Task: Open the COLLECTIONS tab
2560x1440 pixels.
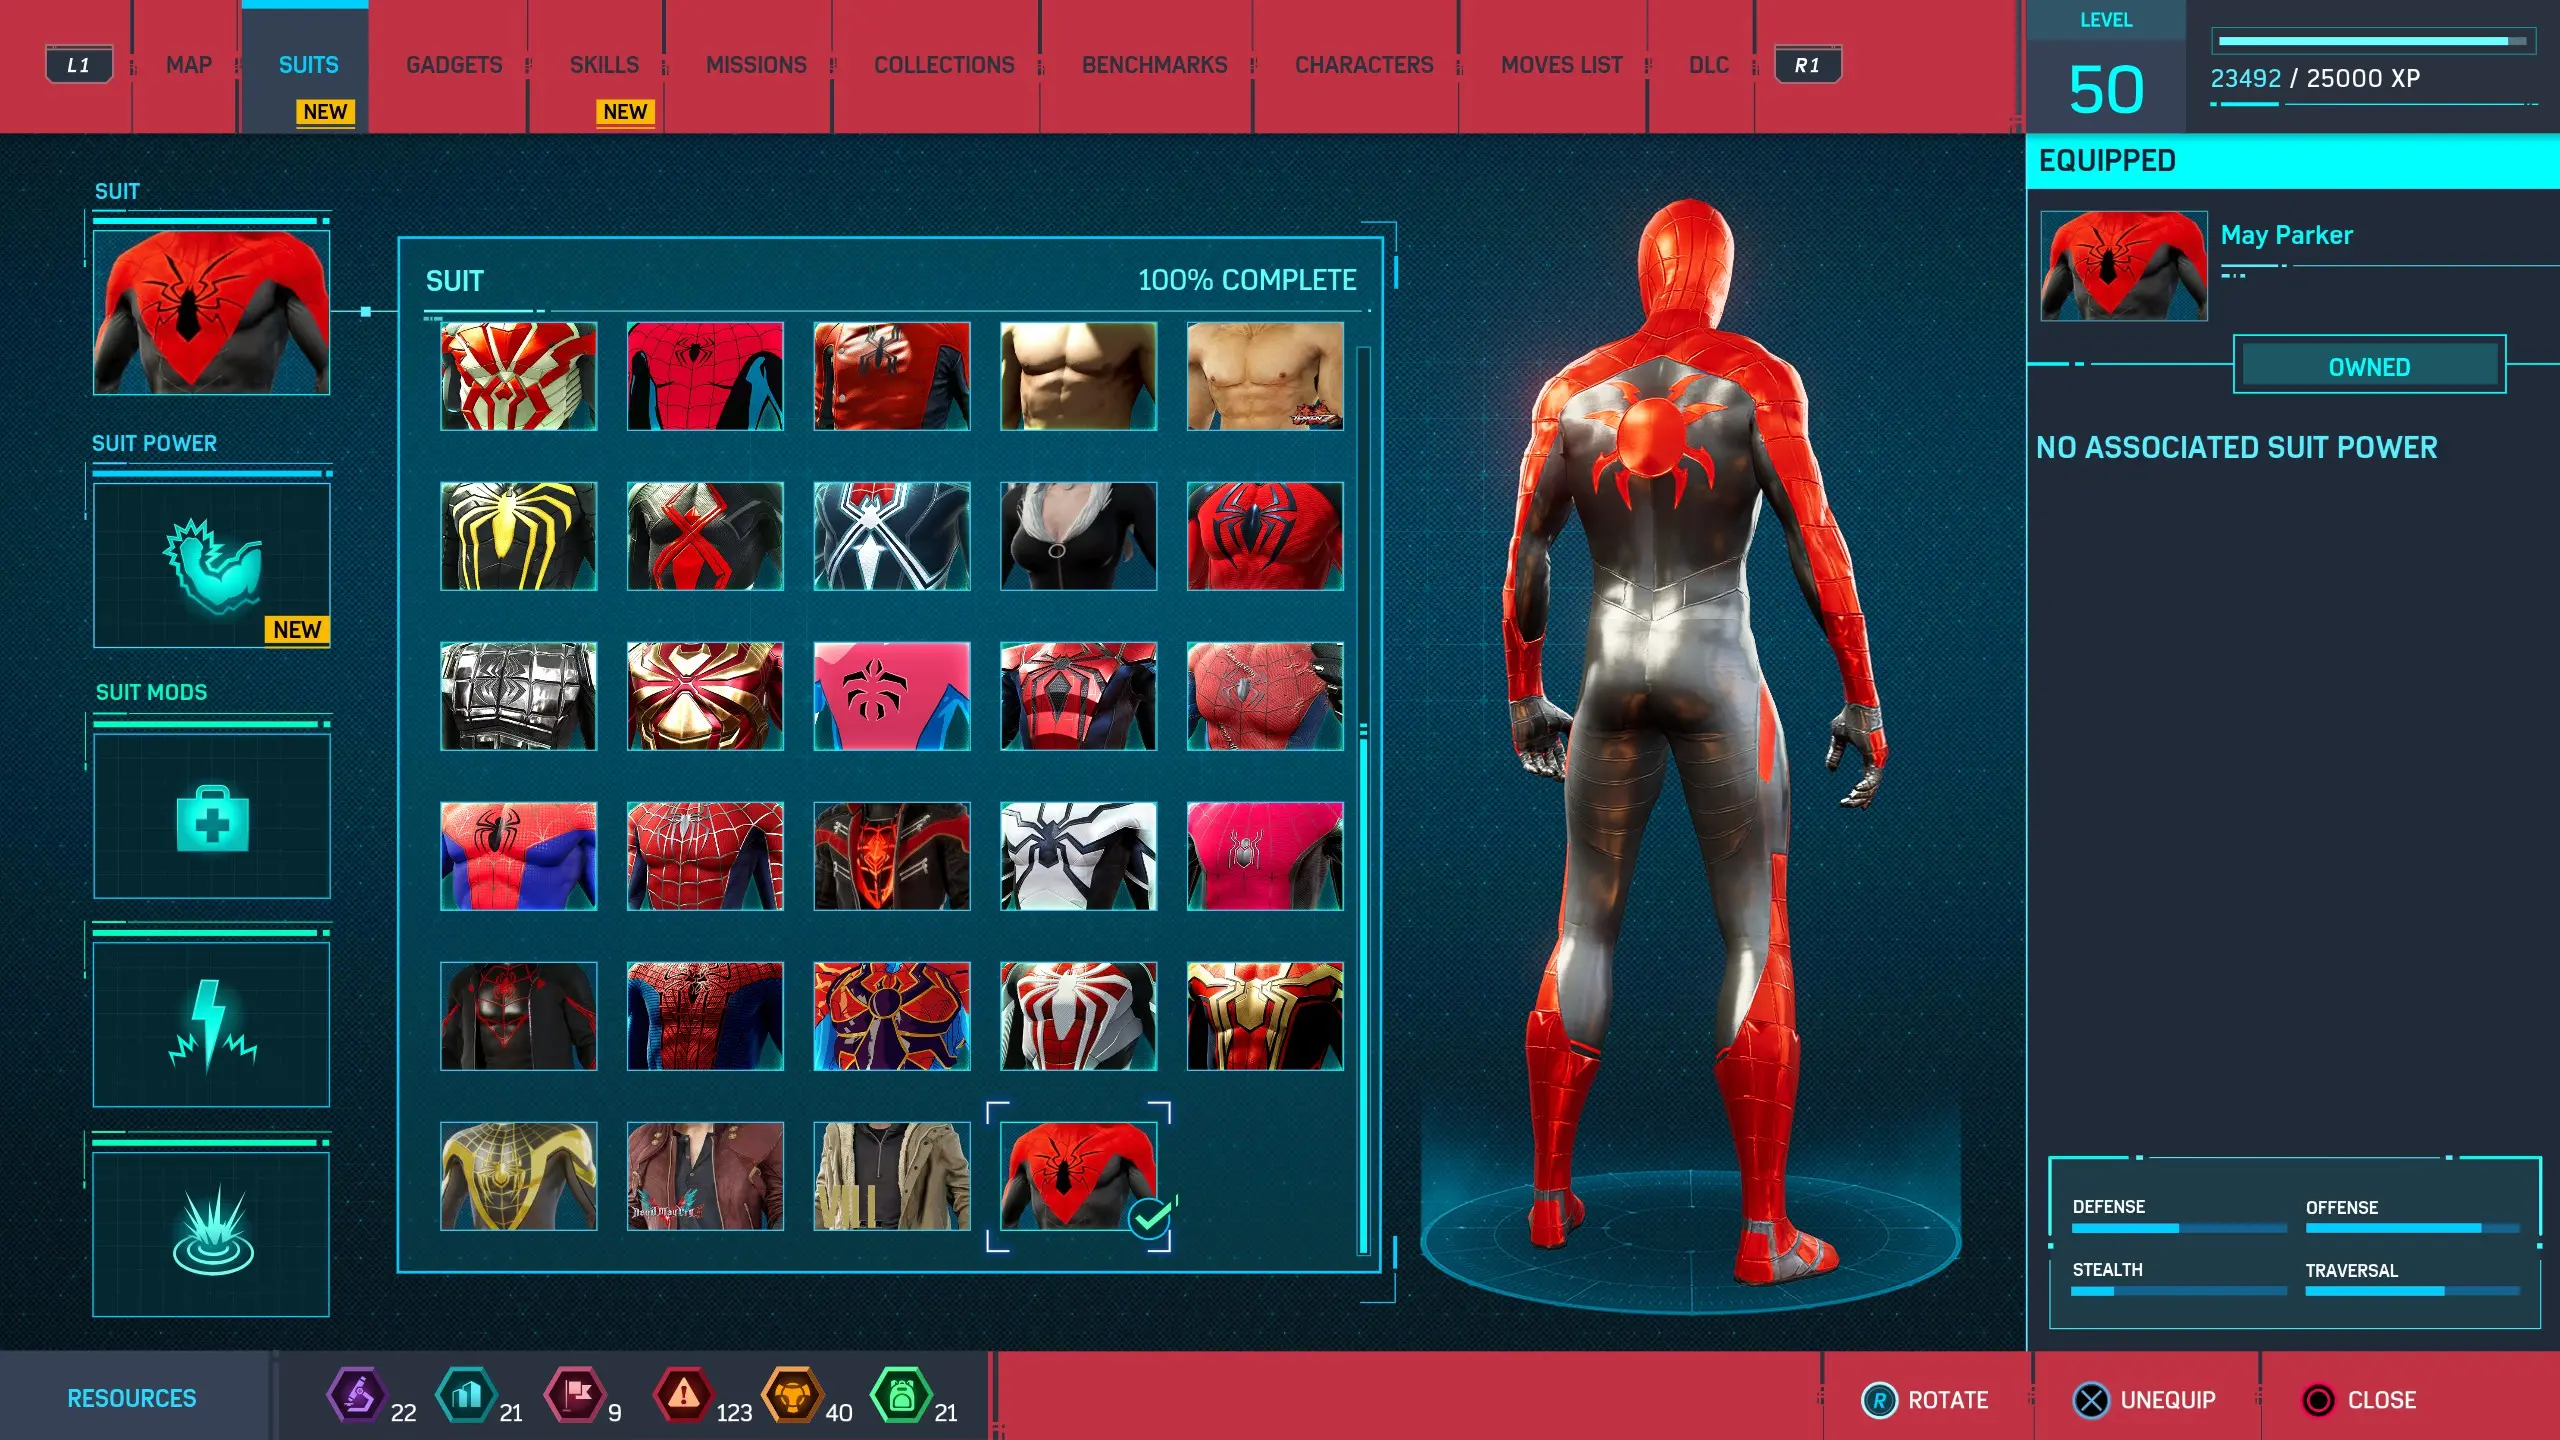Action: coord(944,65)
